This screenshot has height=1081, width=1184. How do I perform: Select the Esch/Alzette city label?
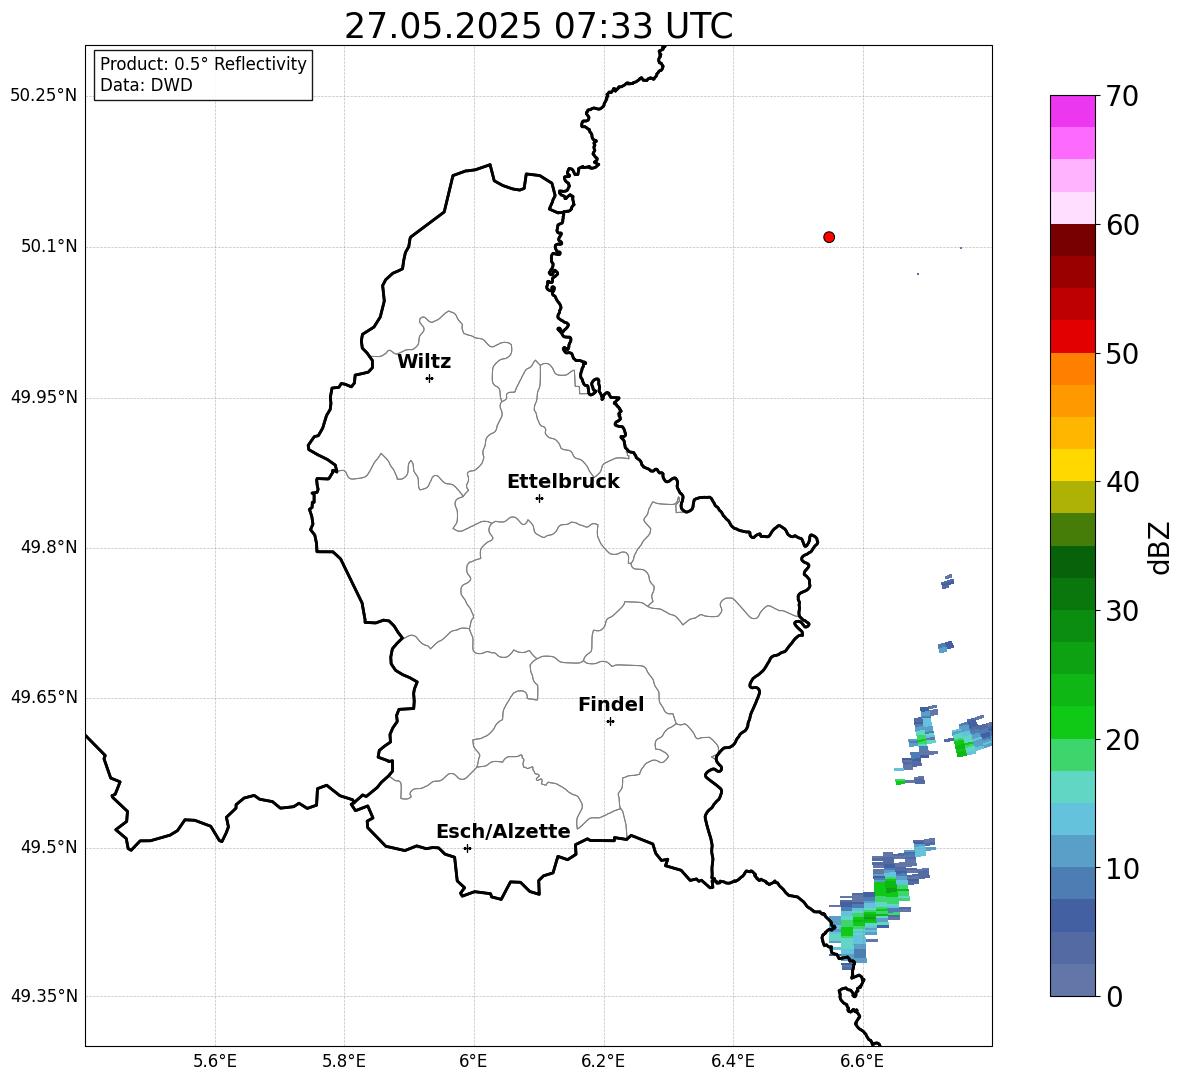point(503,831)
